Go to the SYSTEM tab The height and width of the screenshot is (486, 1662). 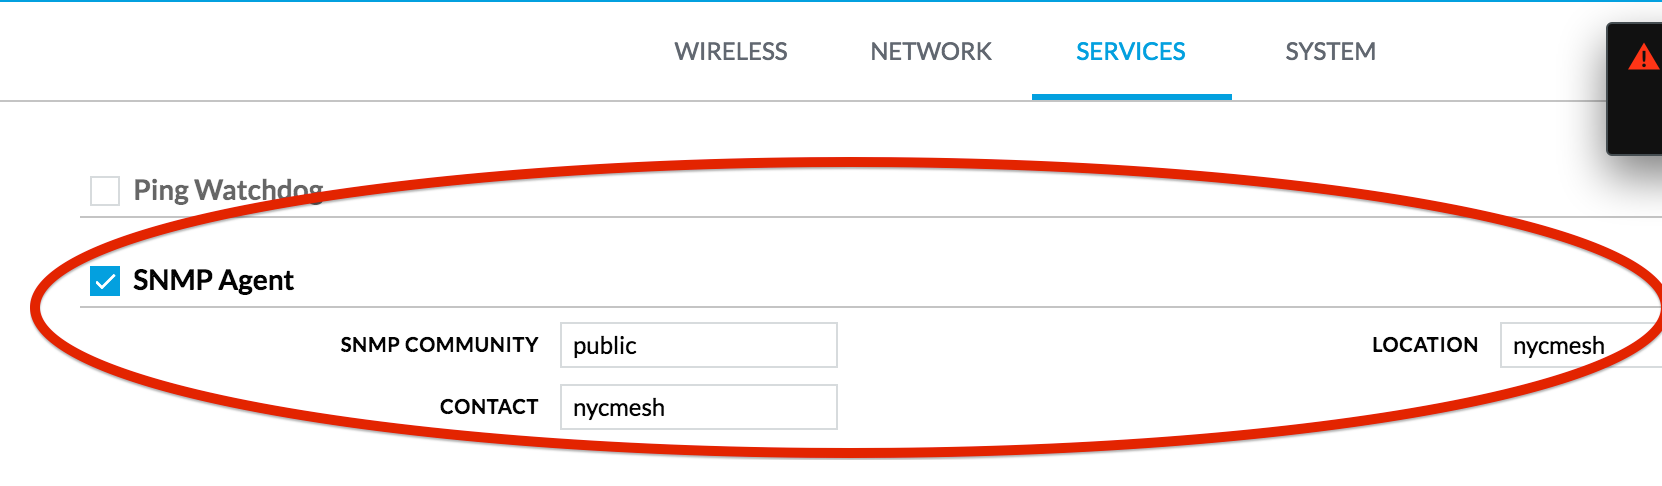pyautogui.click(x=1330, y=51)
